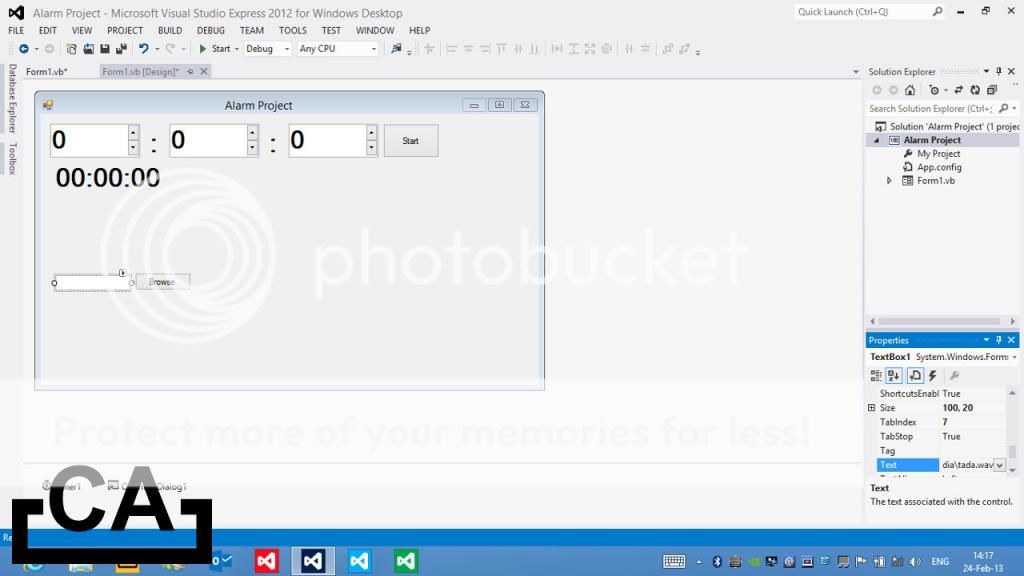Toggle Alphabetical sort in Properties panel
This screenshot has height=576, width=1024.
coord(894,376)
